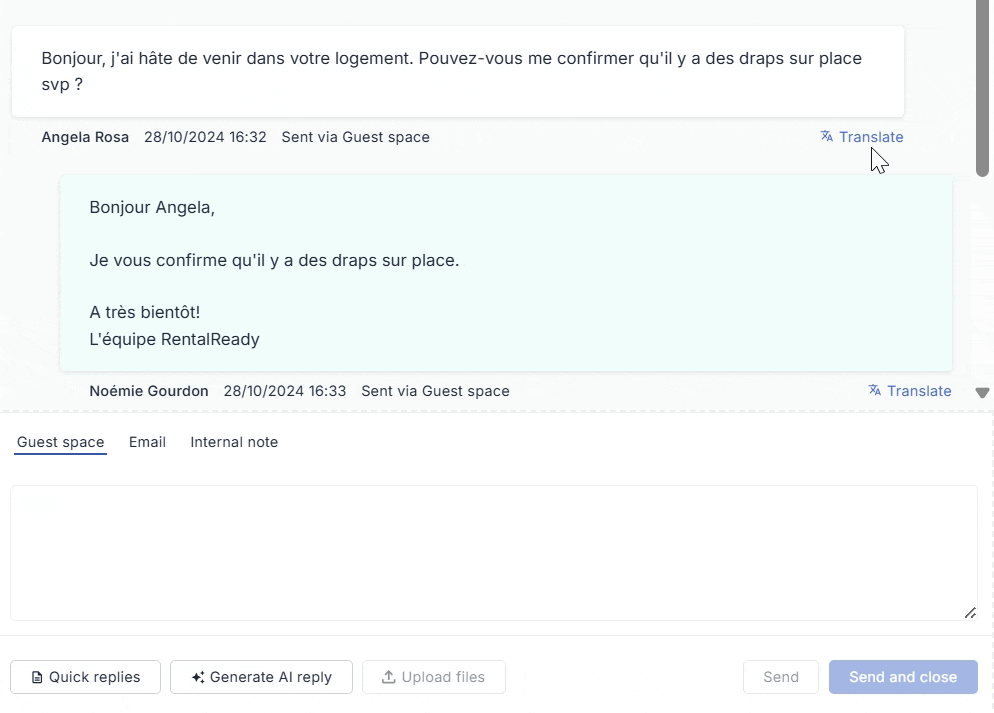Screen dimensions: 994x713
Task: Generate an AI reply
Action: click(x=261, y=677)
